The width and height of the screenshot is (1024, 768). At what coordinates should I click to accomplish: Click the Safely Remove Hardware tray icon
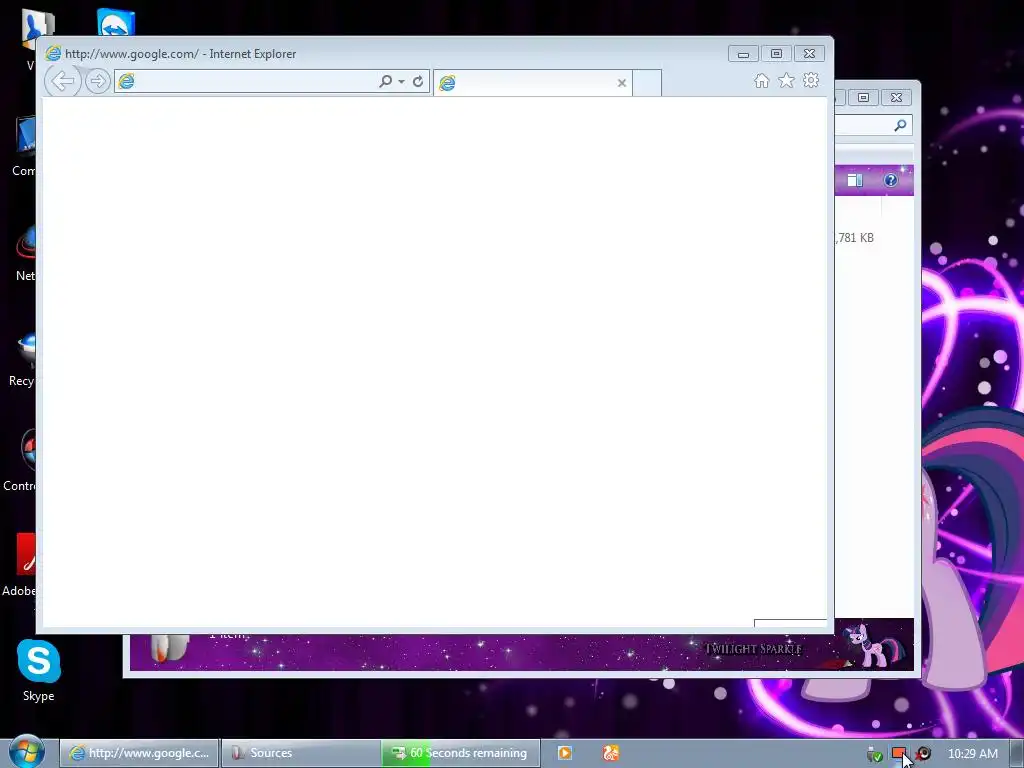coord(874,754)
